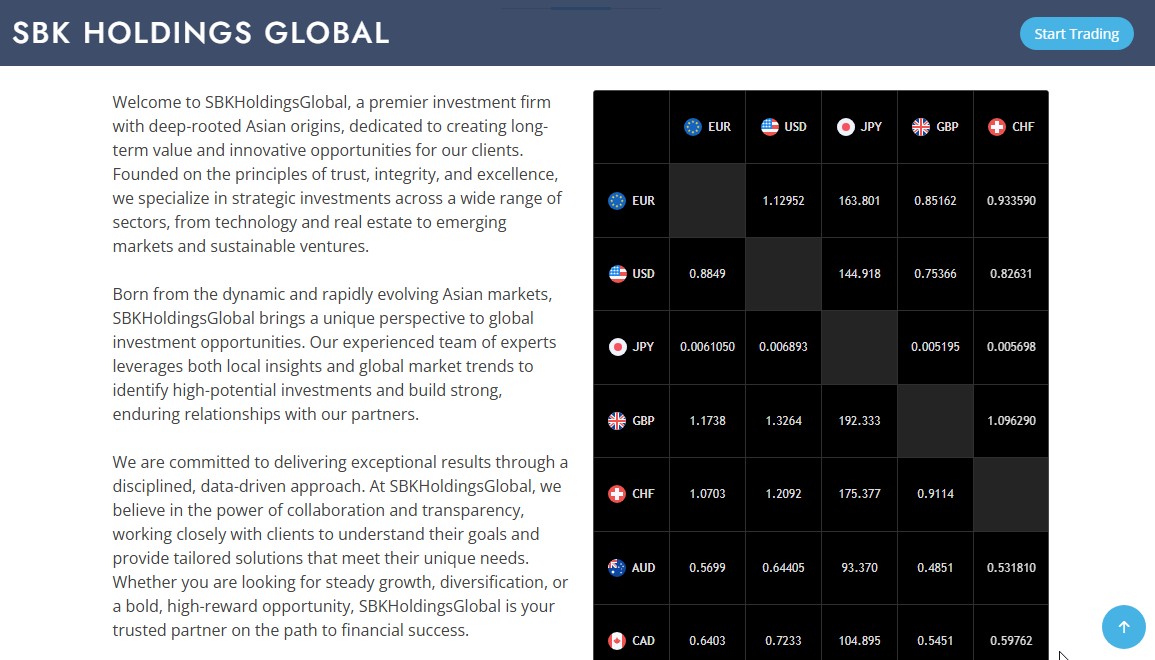
Task: Click the USD flag icon in header row
Action: [769, 127]
